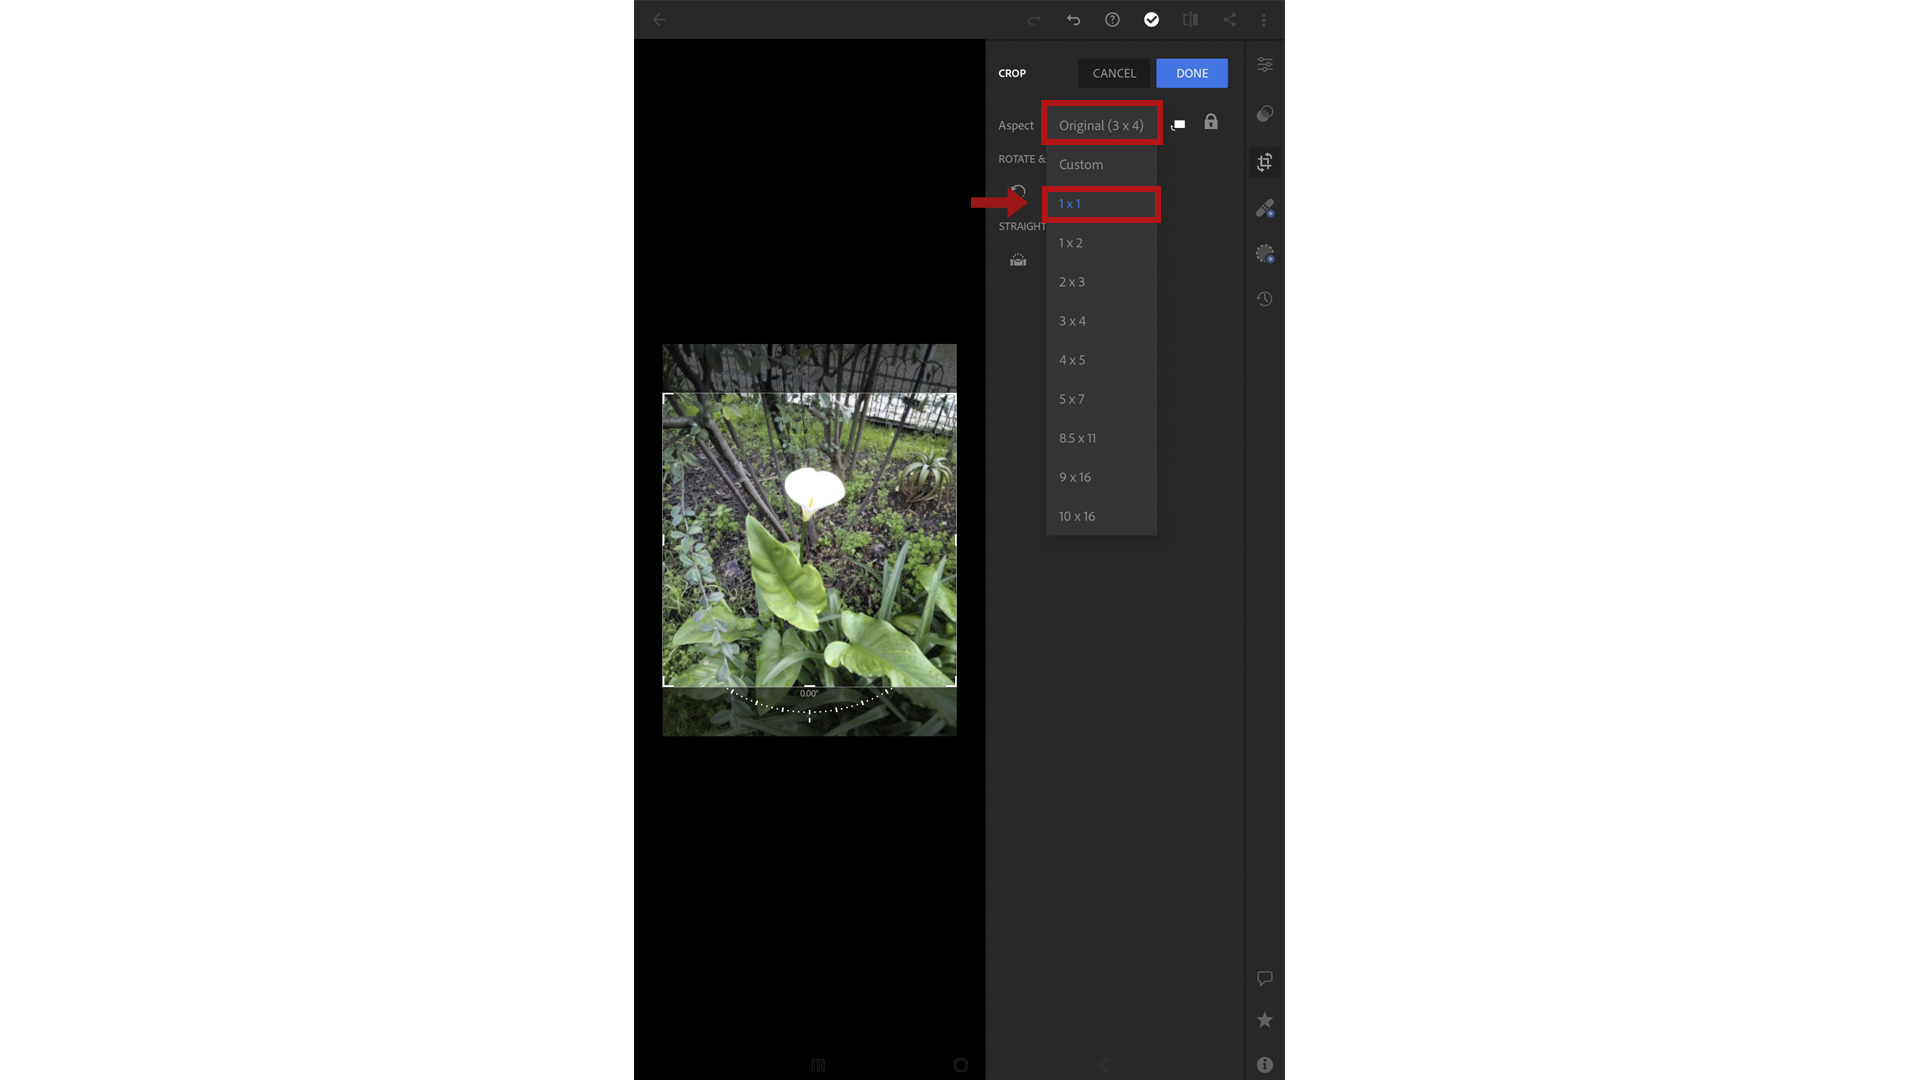Viewport: 1920px width, 1080px height.
Task: Click the Aspect label
Action: [x=1016, y=125]
